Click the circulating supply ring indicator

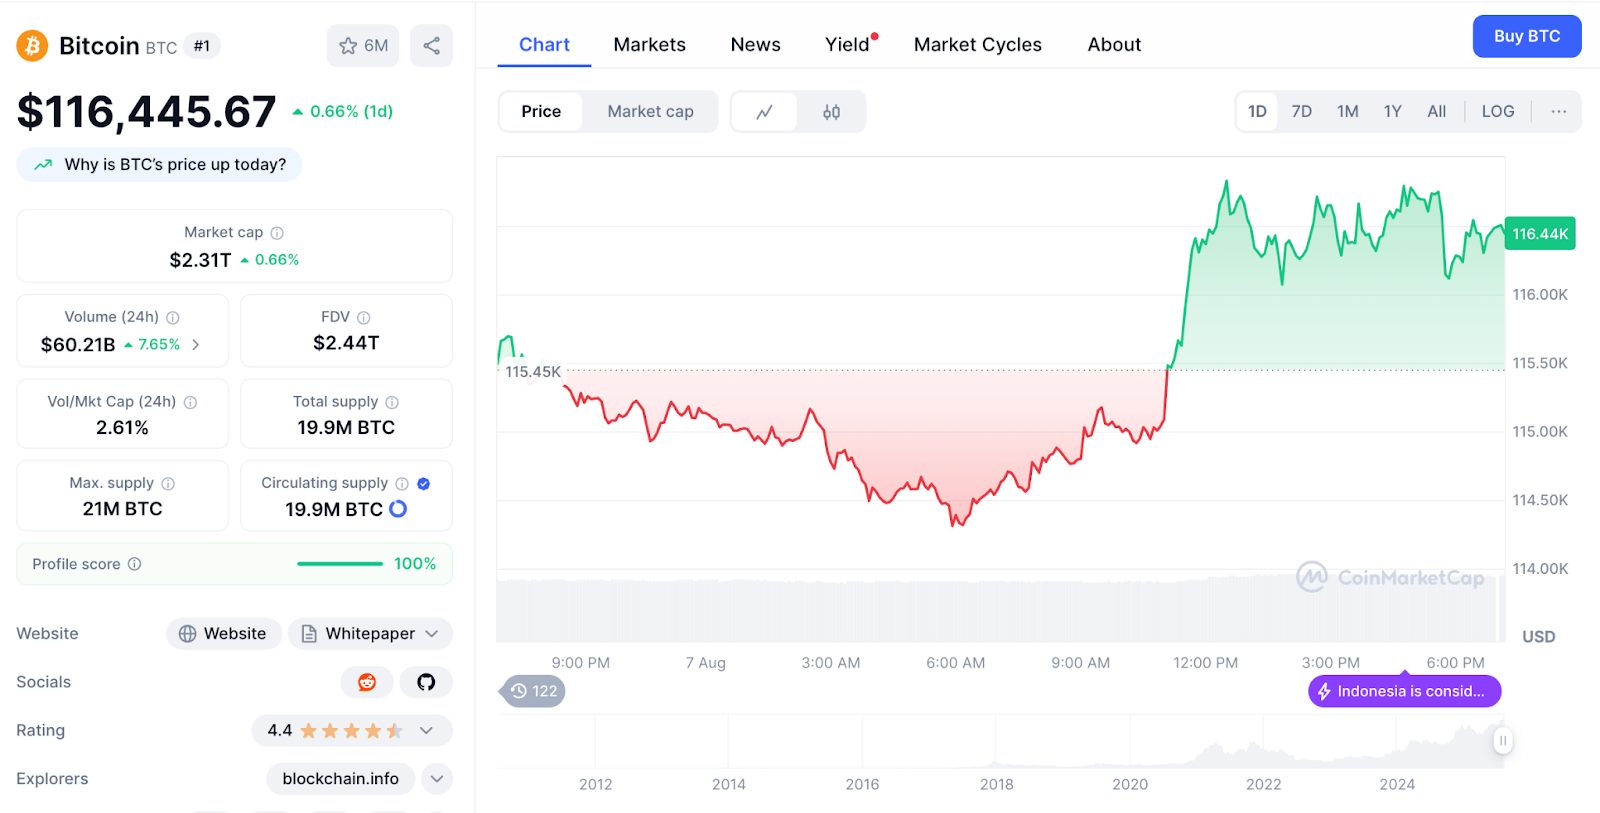[x=398, y=509]
